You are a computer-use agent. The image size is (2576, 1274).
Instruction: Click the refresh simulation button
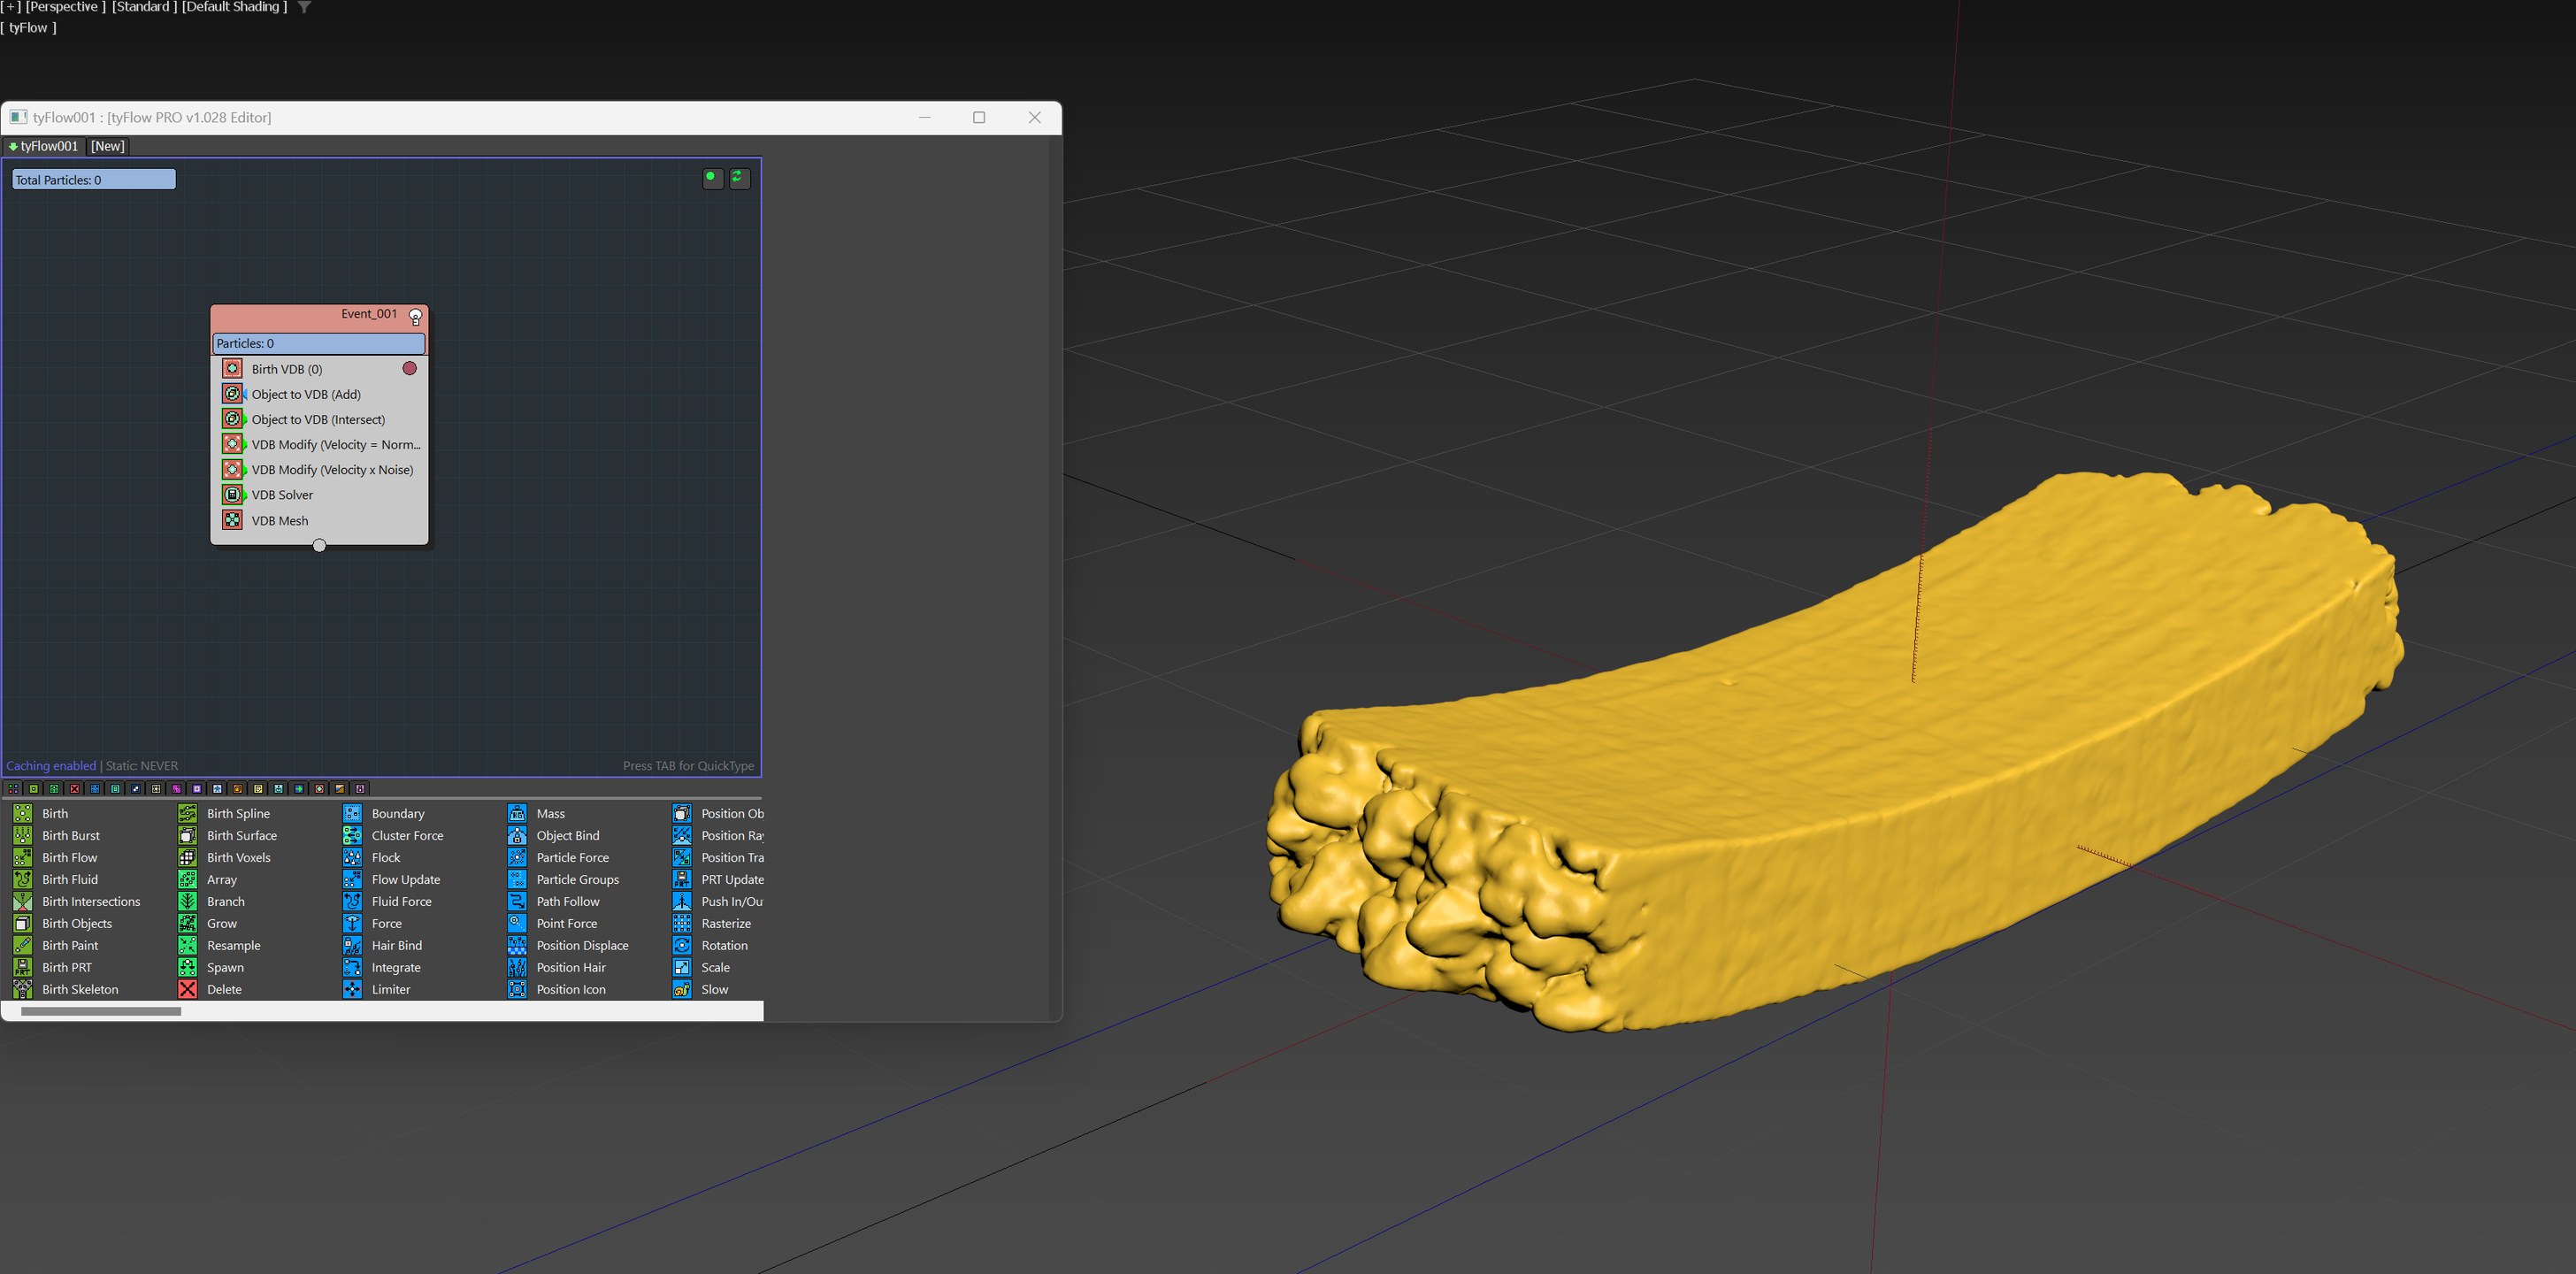coord(739,178)
